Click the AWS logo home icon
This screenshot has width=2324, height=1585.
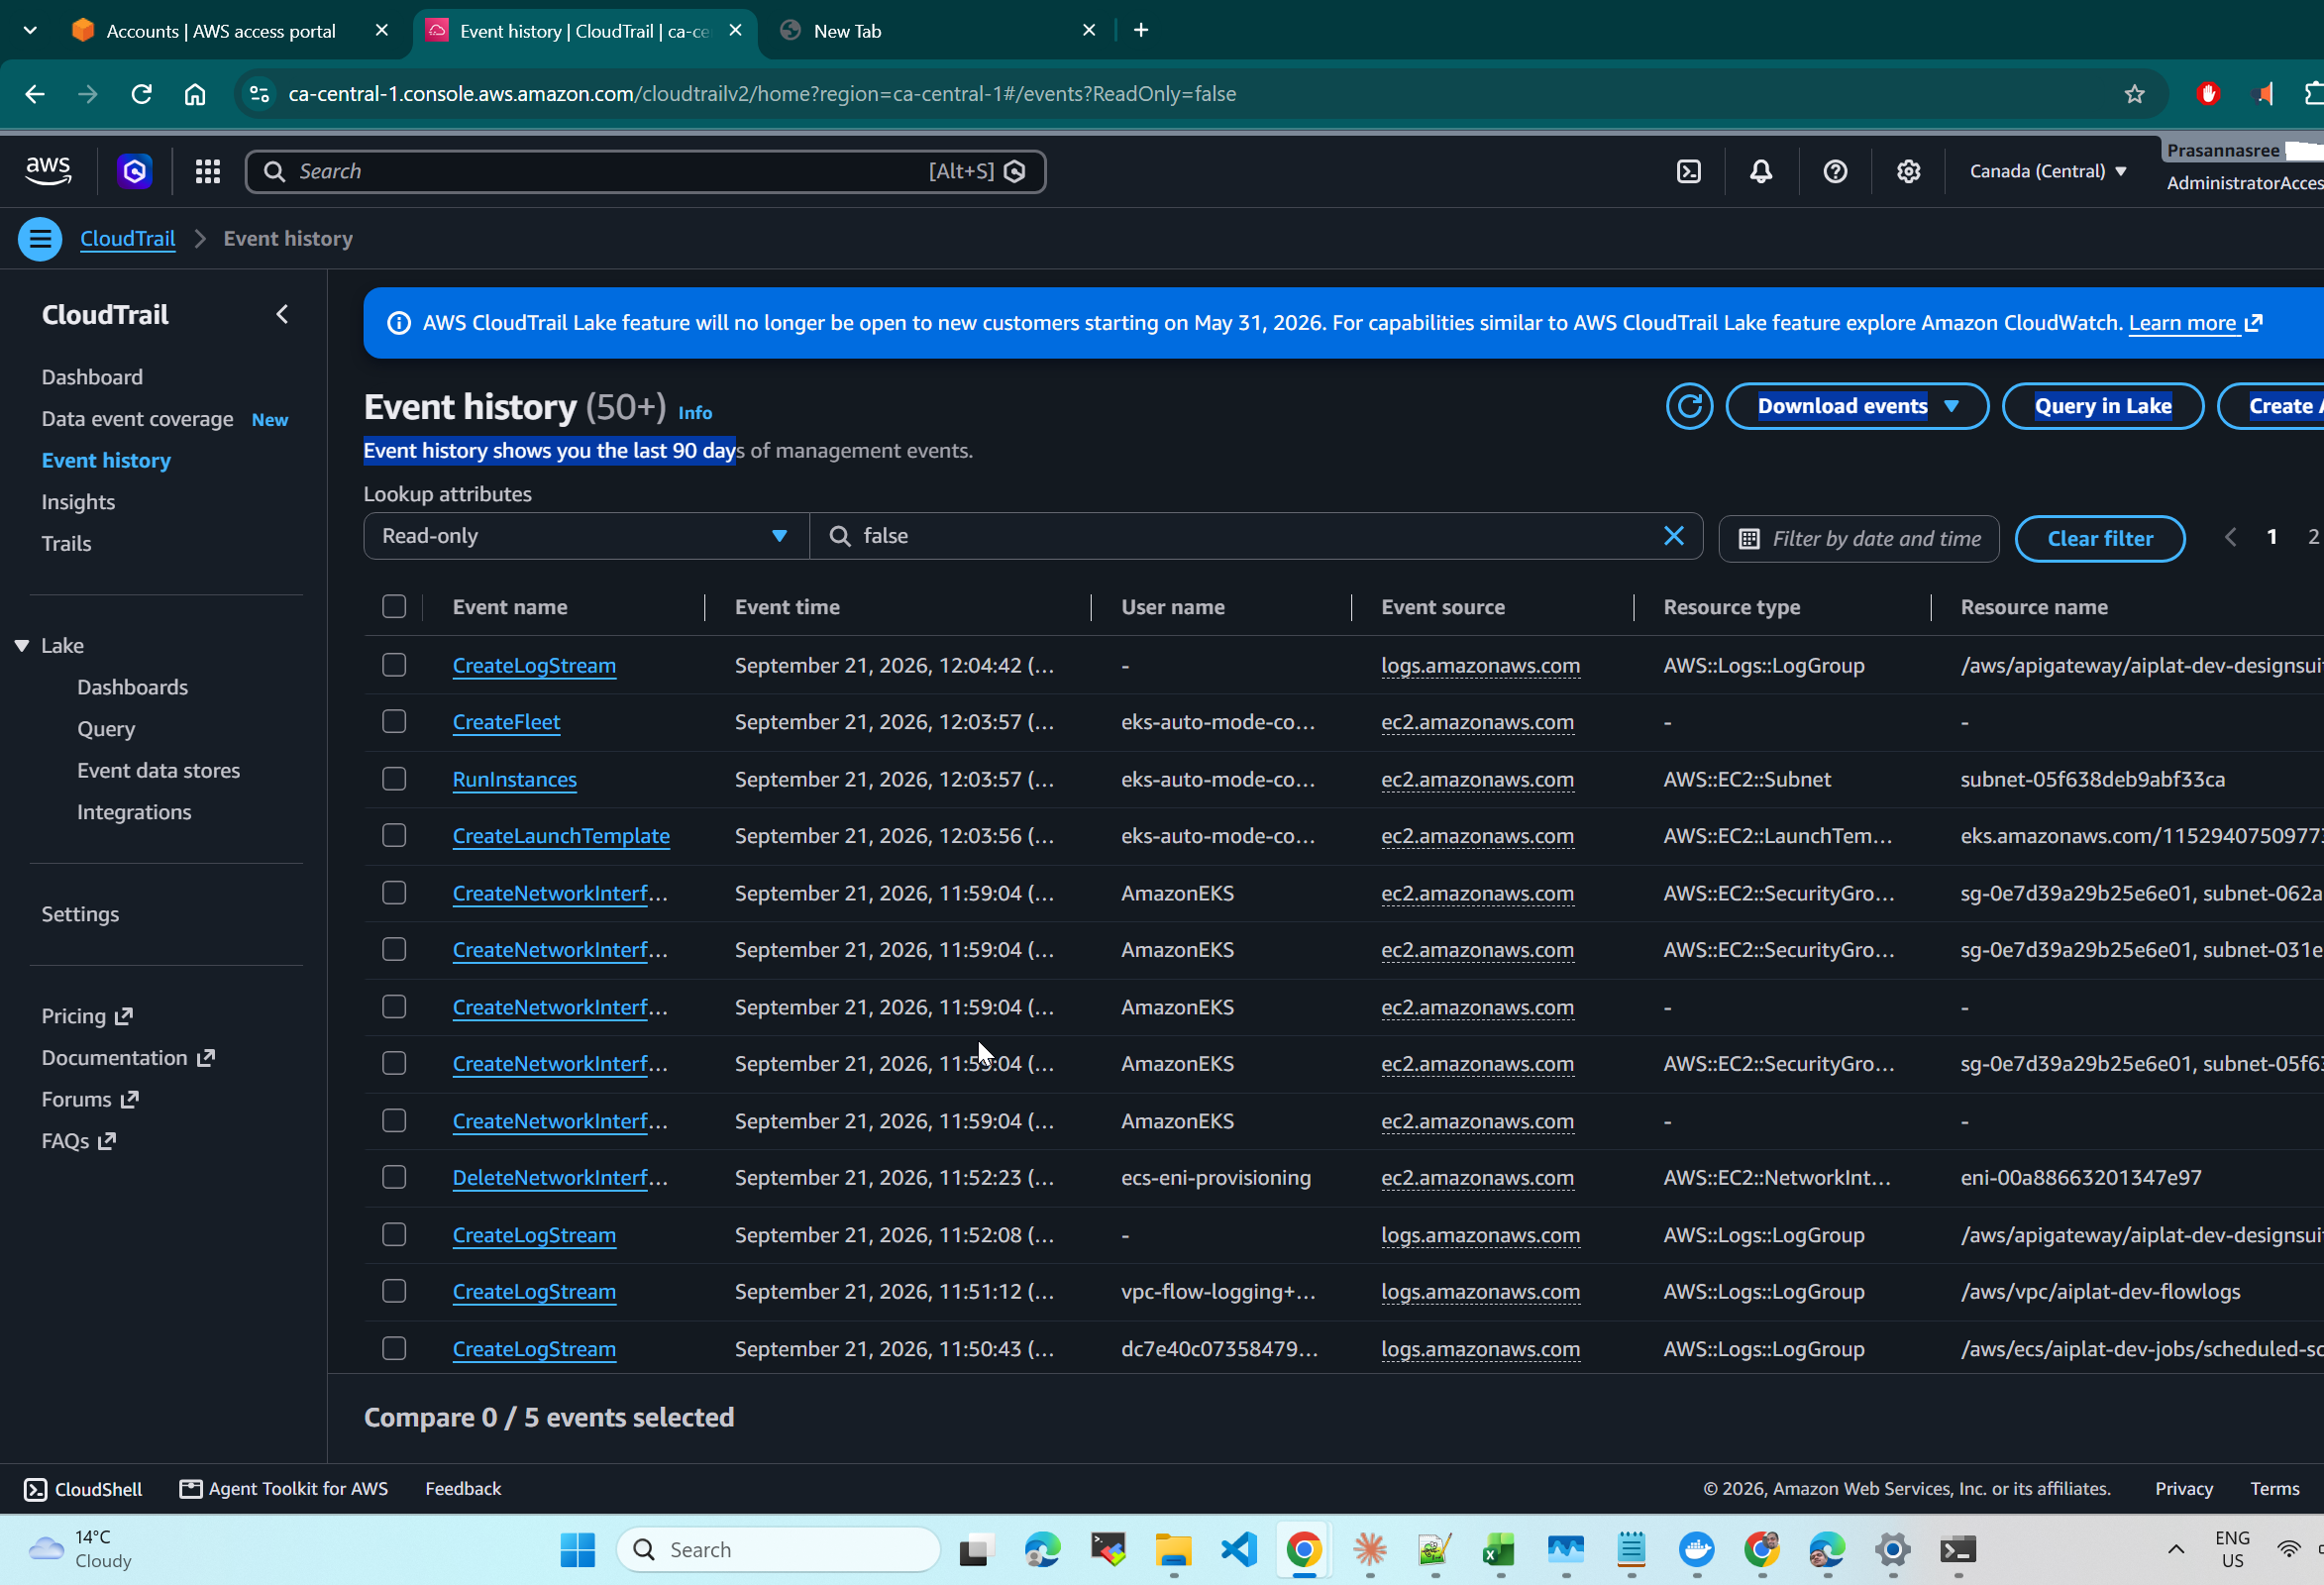(48, 171)
